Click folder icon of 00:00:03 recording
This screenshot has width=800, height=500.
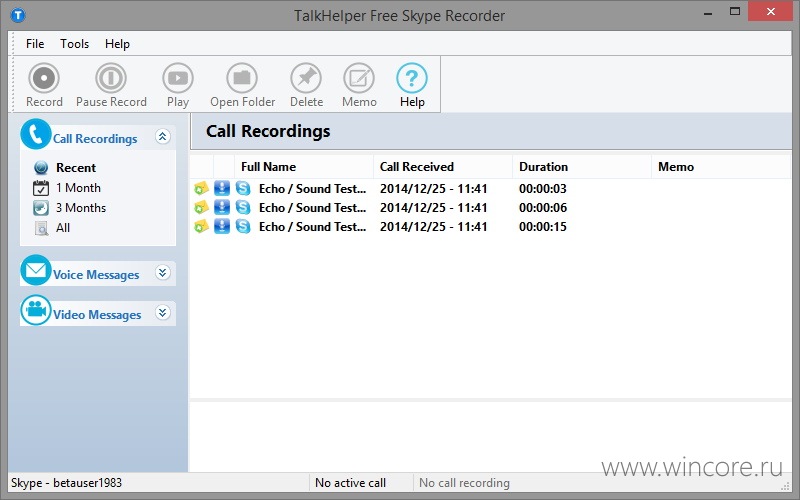(x=202, y=188)
